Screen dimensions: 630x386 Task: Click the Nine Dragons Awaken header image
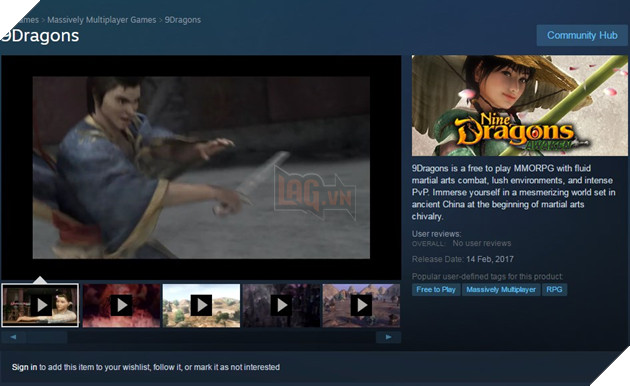pos(520,106)
